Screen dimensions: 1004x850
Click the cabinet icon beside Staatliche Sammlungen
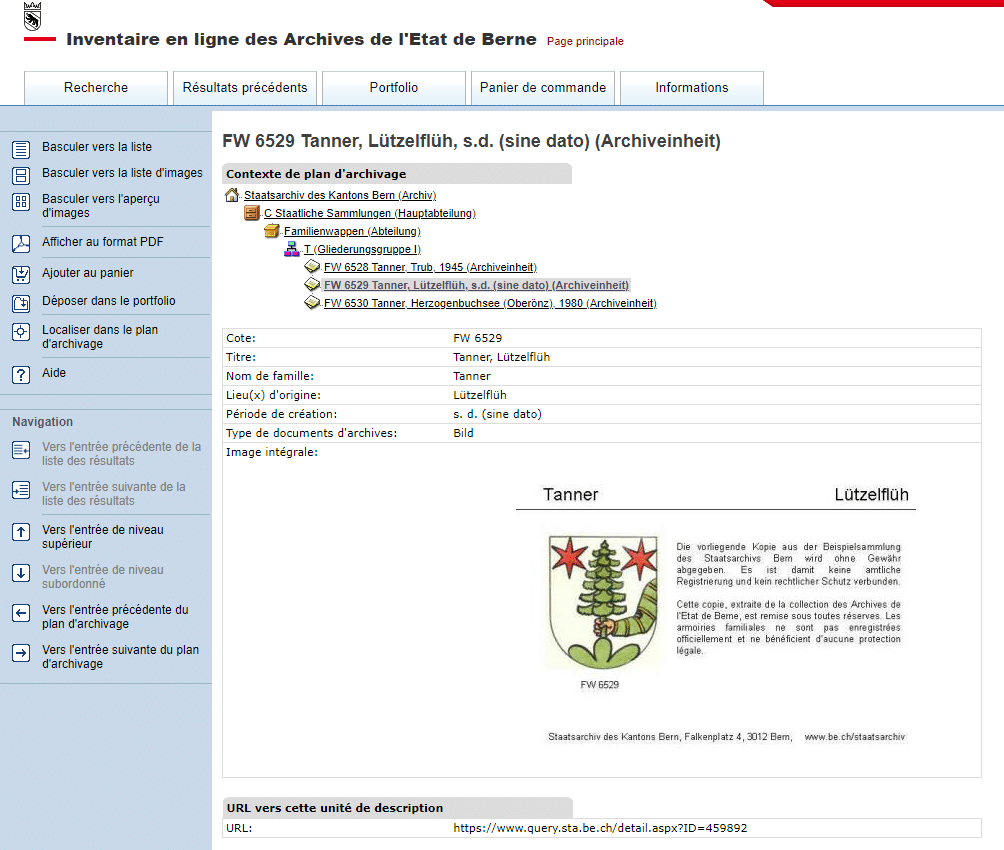point(252,213)
